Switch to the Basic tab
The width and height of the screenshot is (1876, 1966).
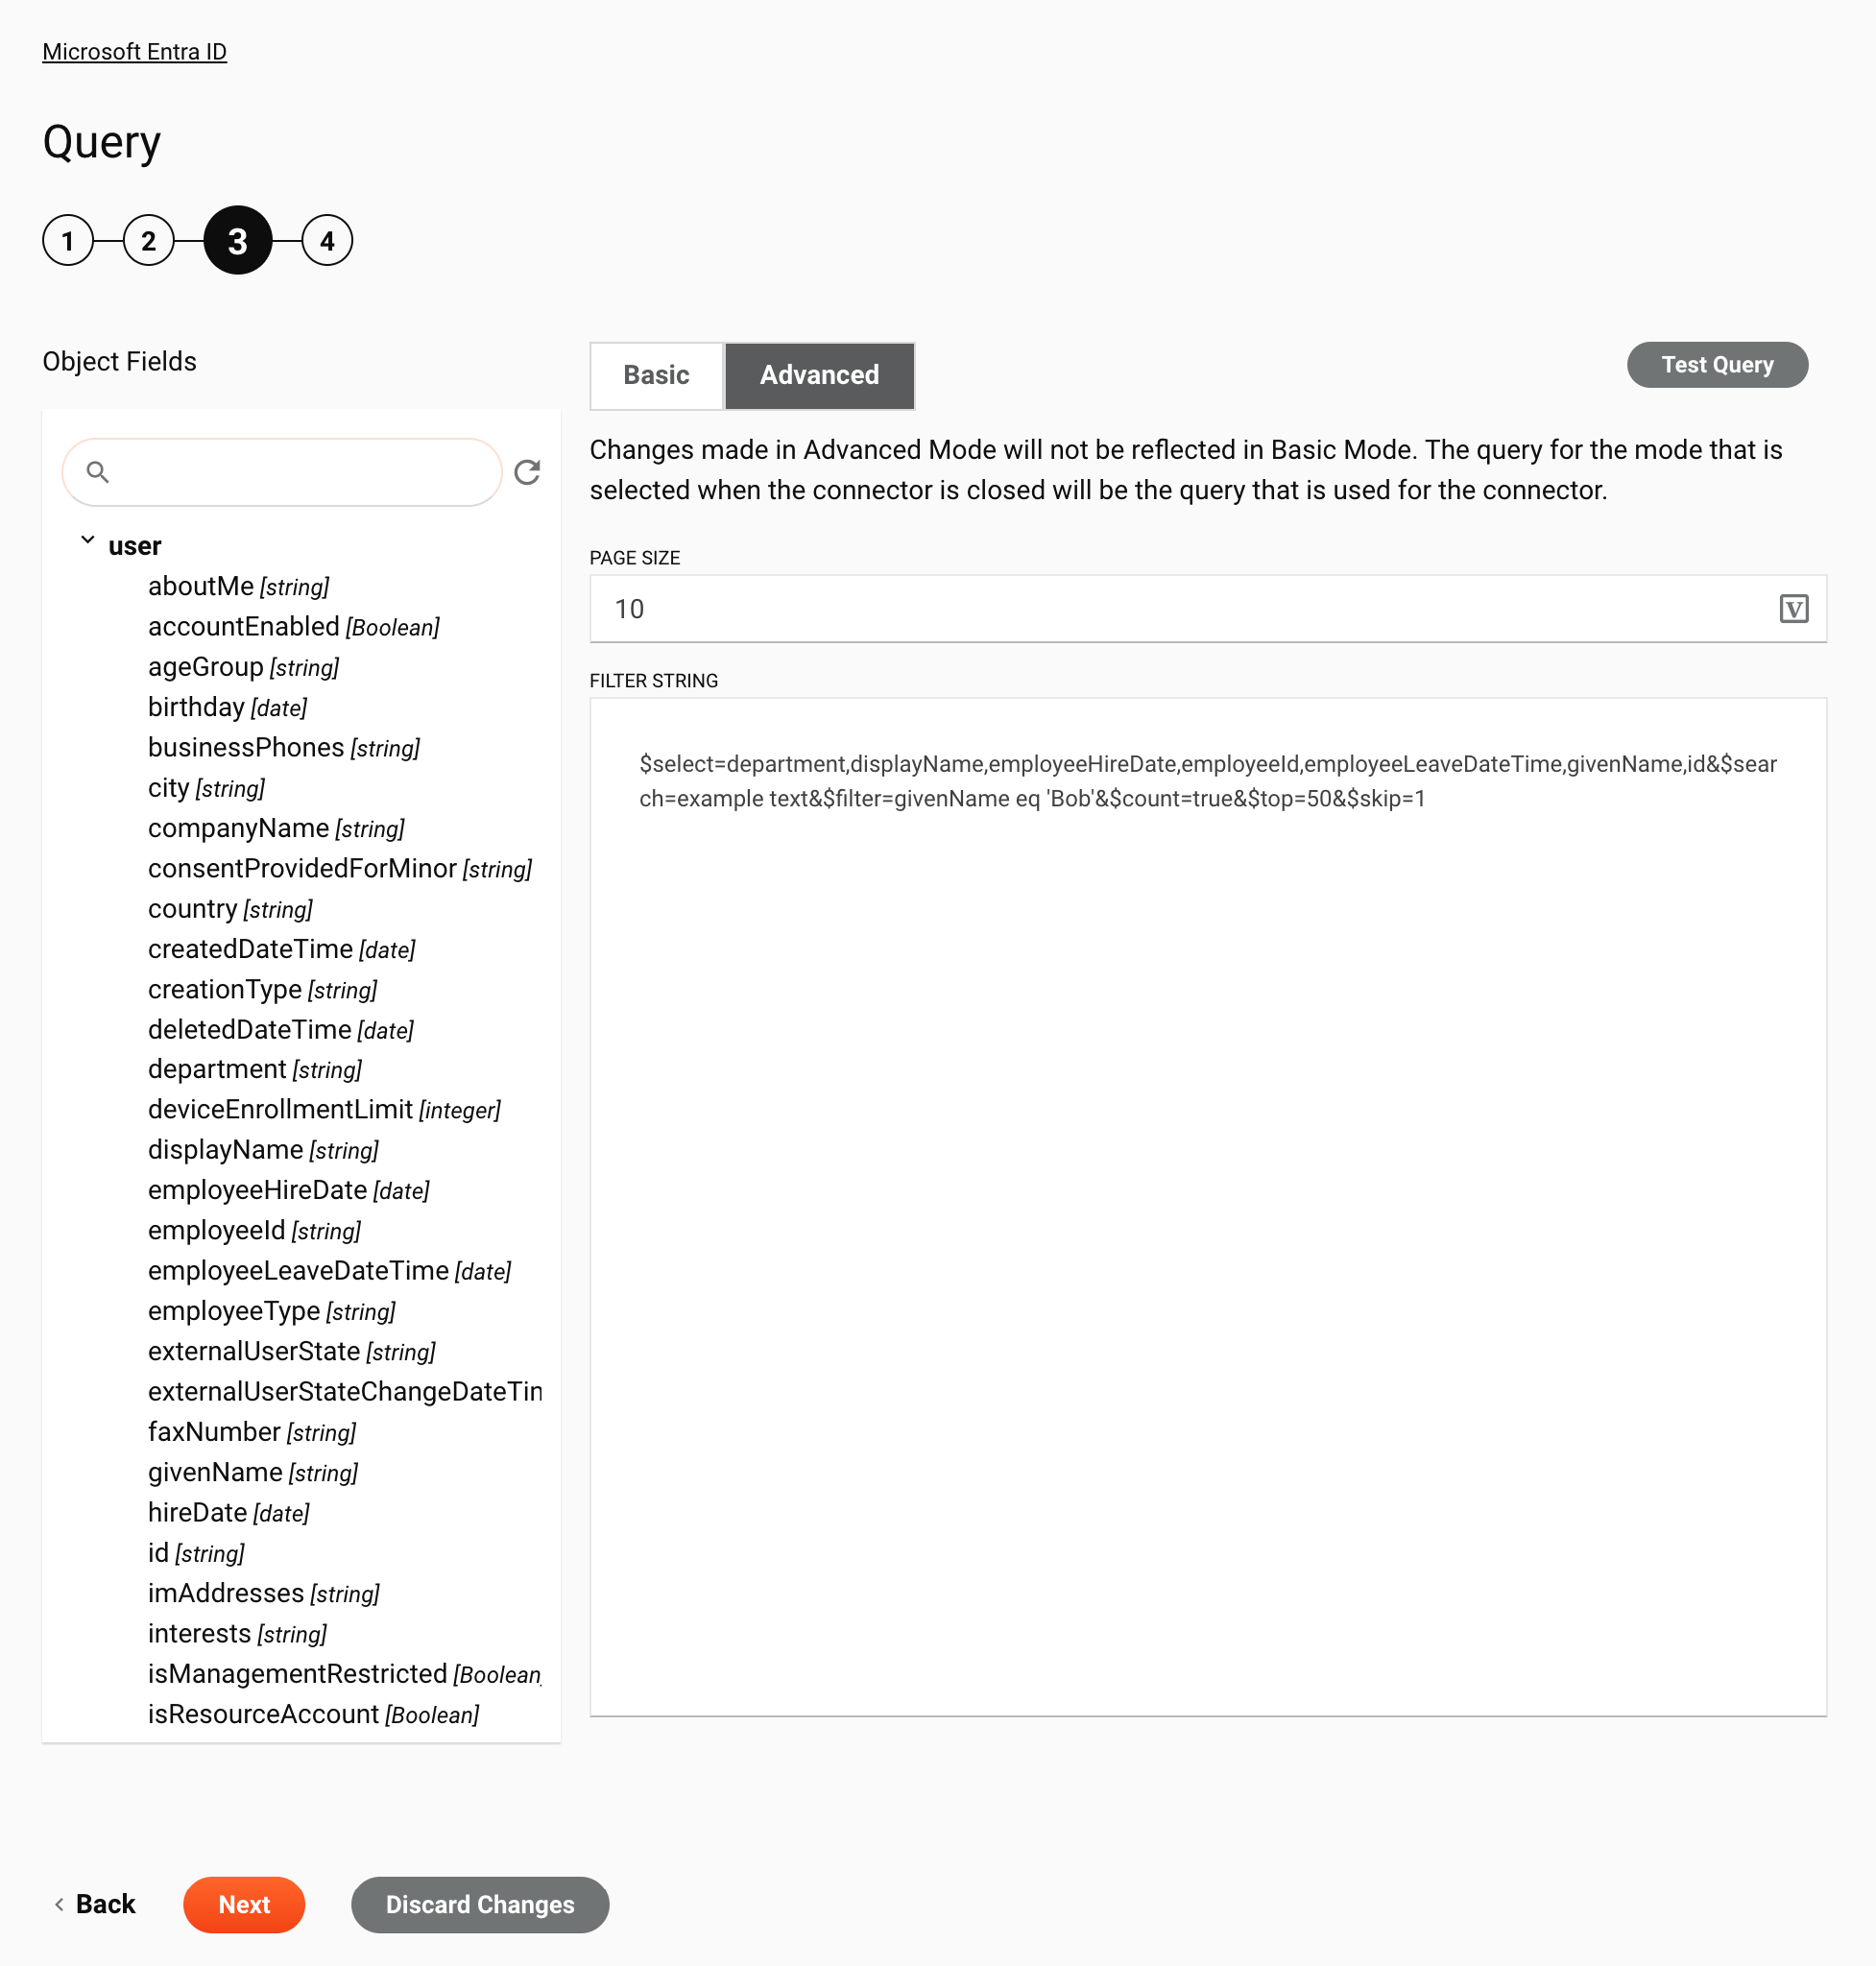pos(657,375)
